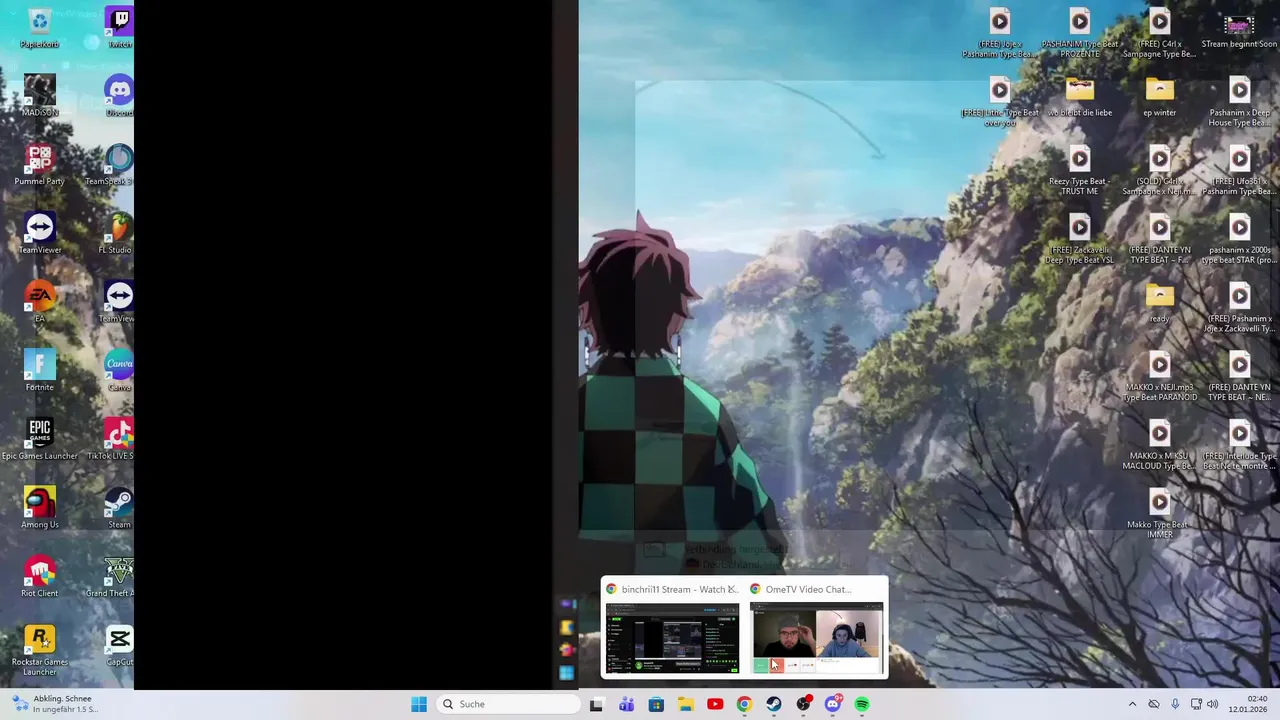The width and height of the screenshot is (1280, 720).
Task: Select the 'STream beginnt Soon' video file
Action: click(1239, 29)
